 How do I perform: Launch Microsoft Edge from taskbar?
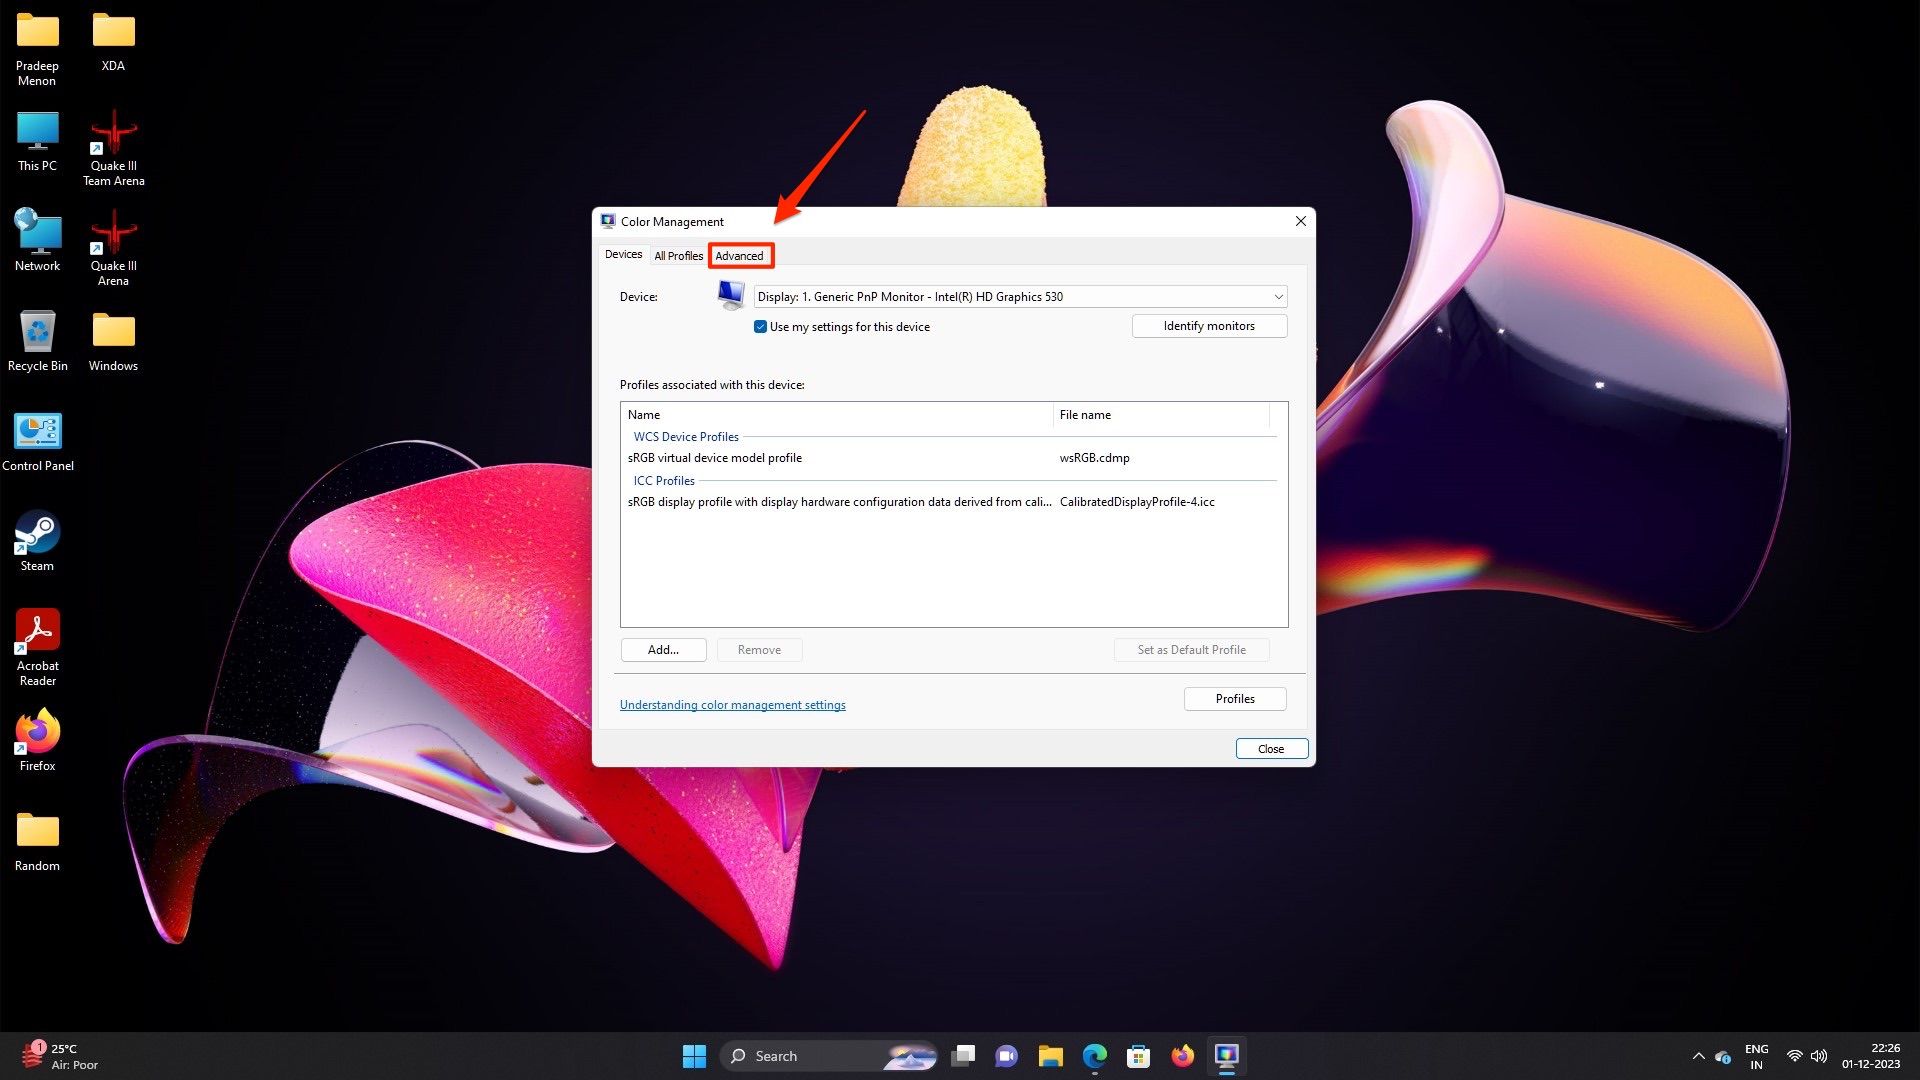(1097, 1056)
